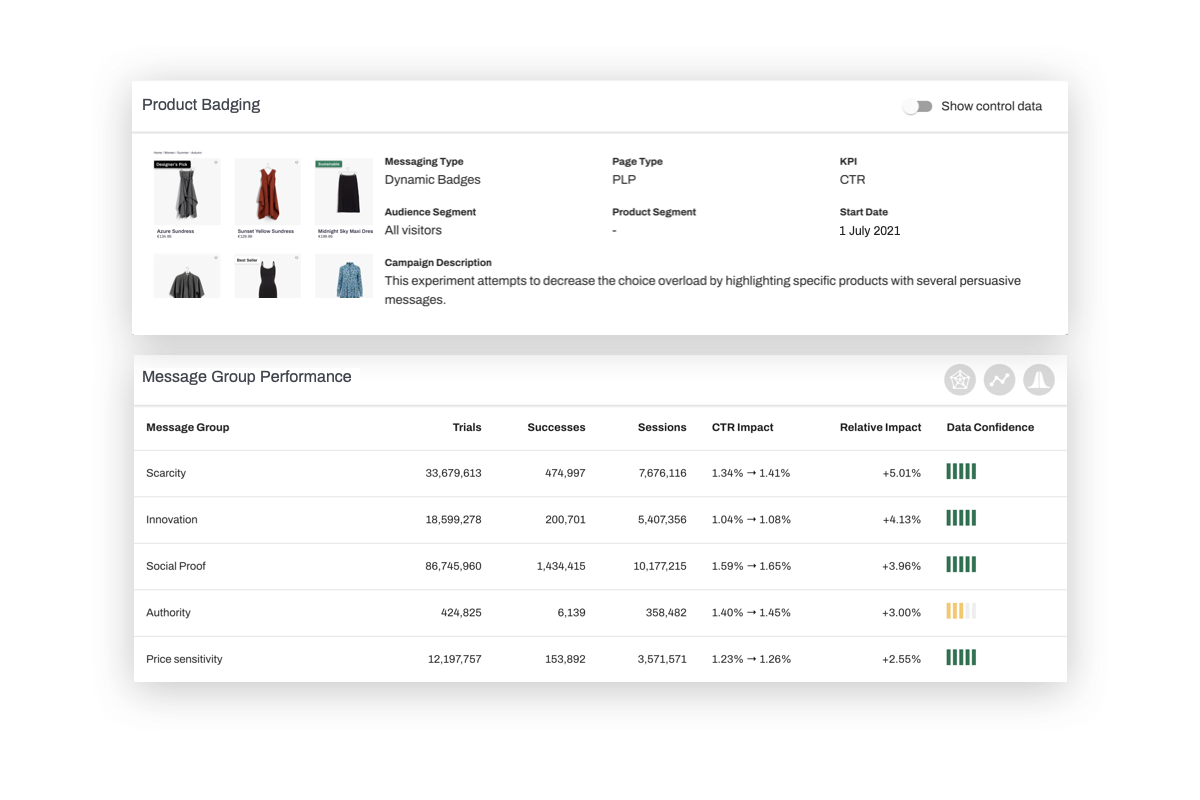Image resolution: width=1200 pixels, height=800 pixels.
Task: Select the Scarcity message group row
Action: (x=166, y=471)
